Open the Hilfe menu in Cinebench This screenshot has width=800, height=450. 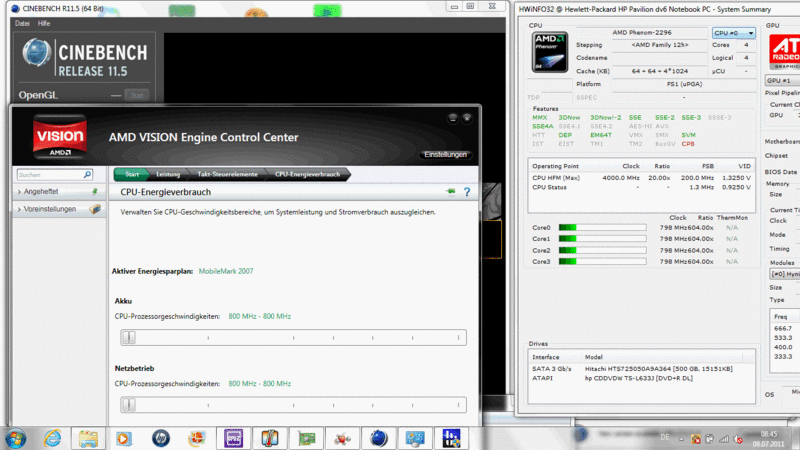click(44, 23)
